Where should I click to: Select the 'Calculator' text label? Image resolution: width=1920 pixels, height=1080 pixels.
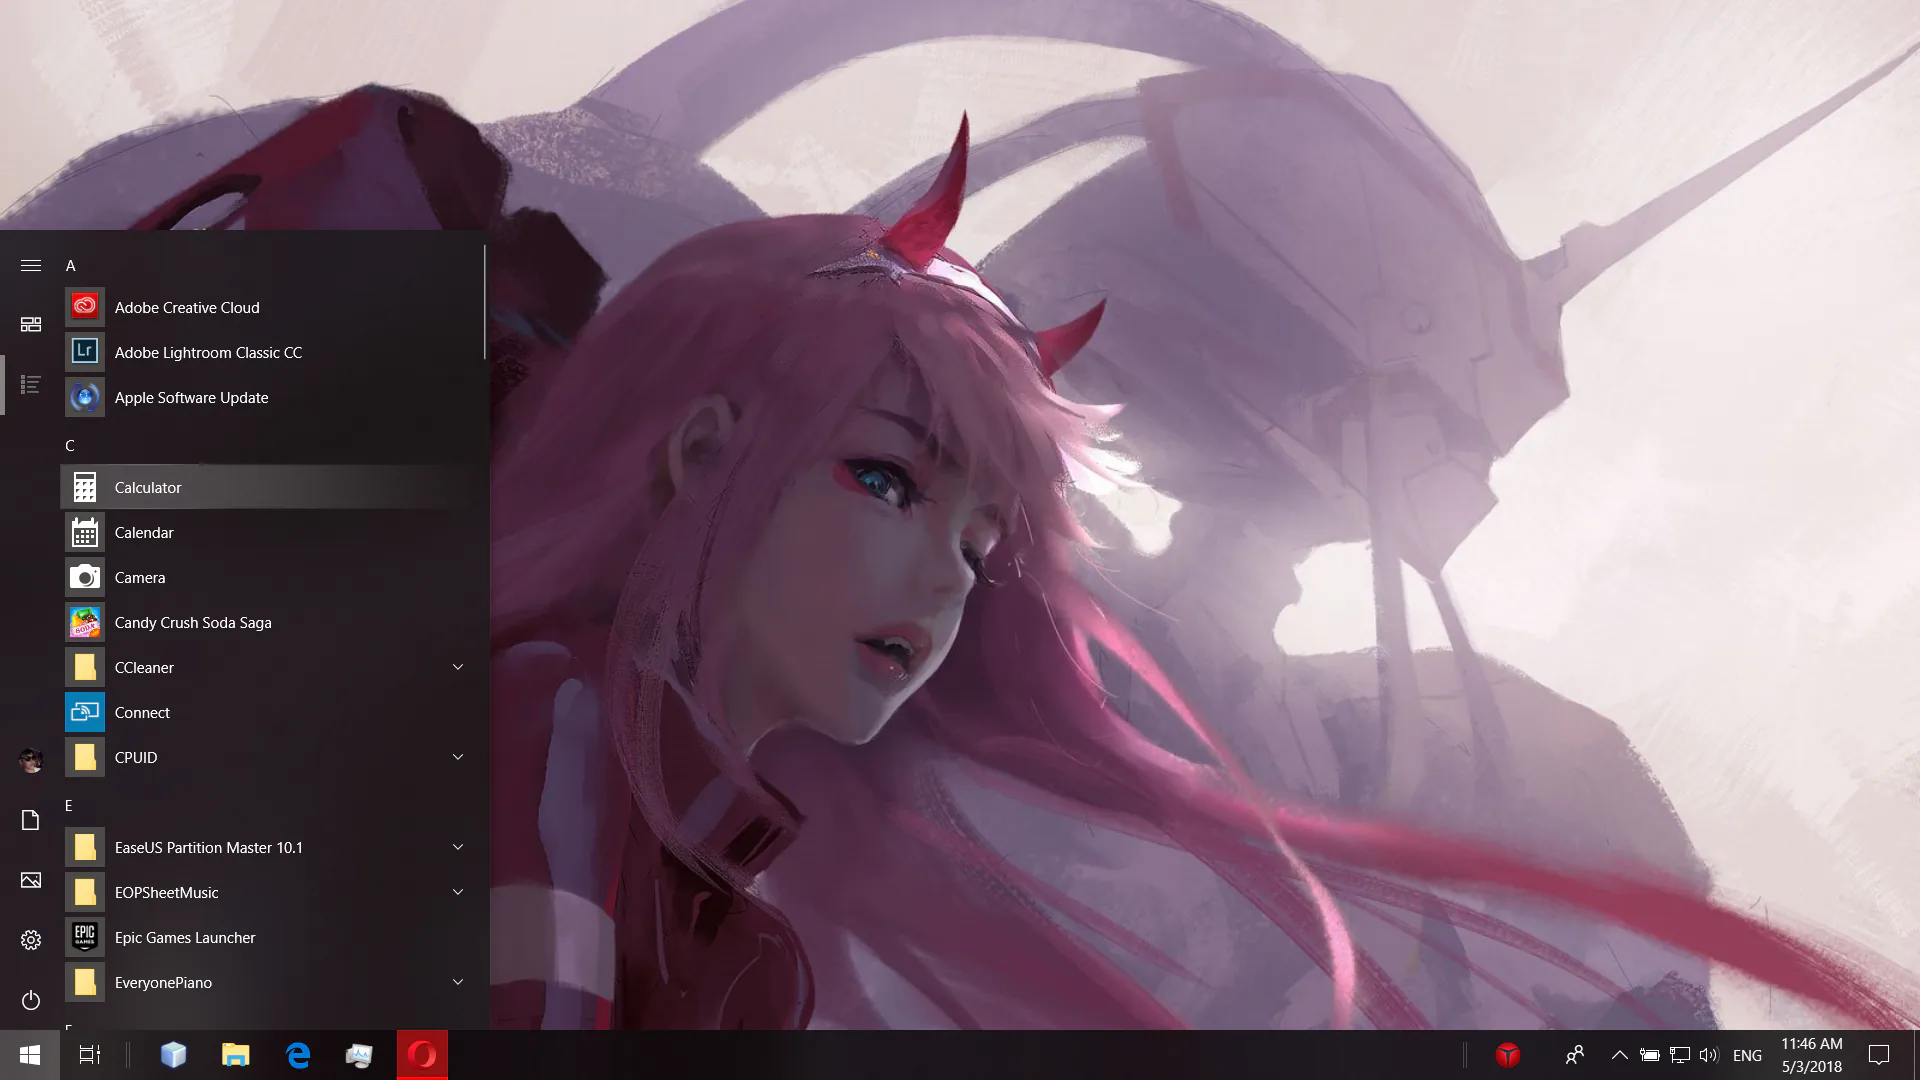[x=148, y=487]
